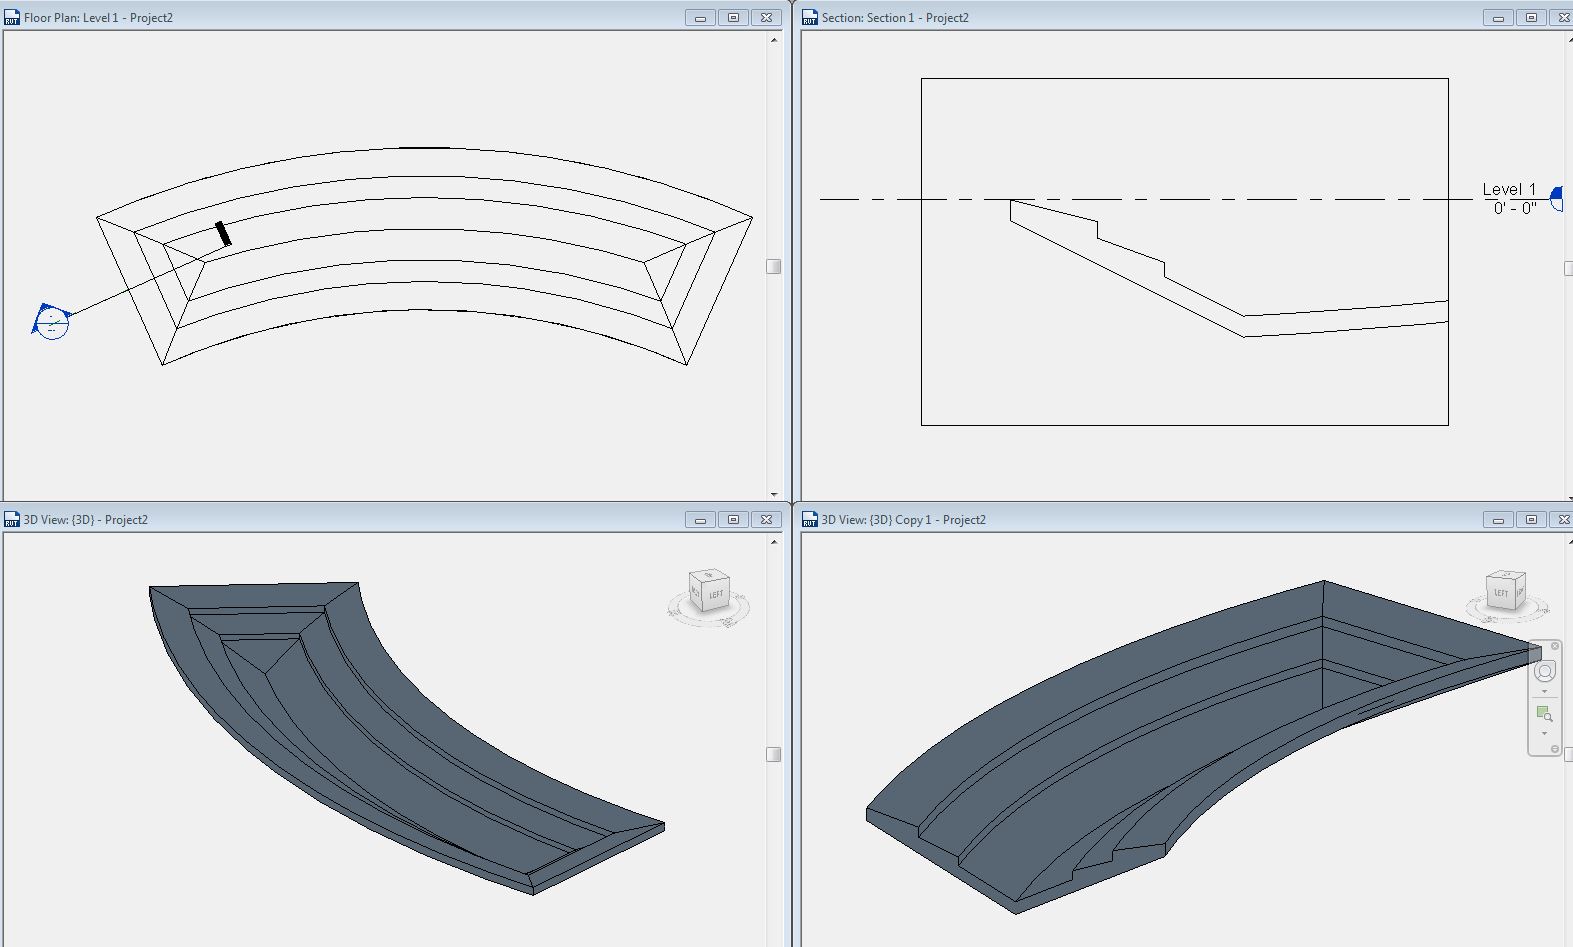
Task: Click the LEFT face of the {3D} view's ViewCube
Action: (716, 594)
